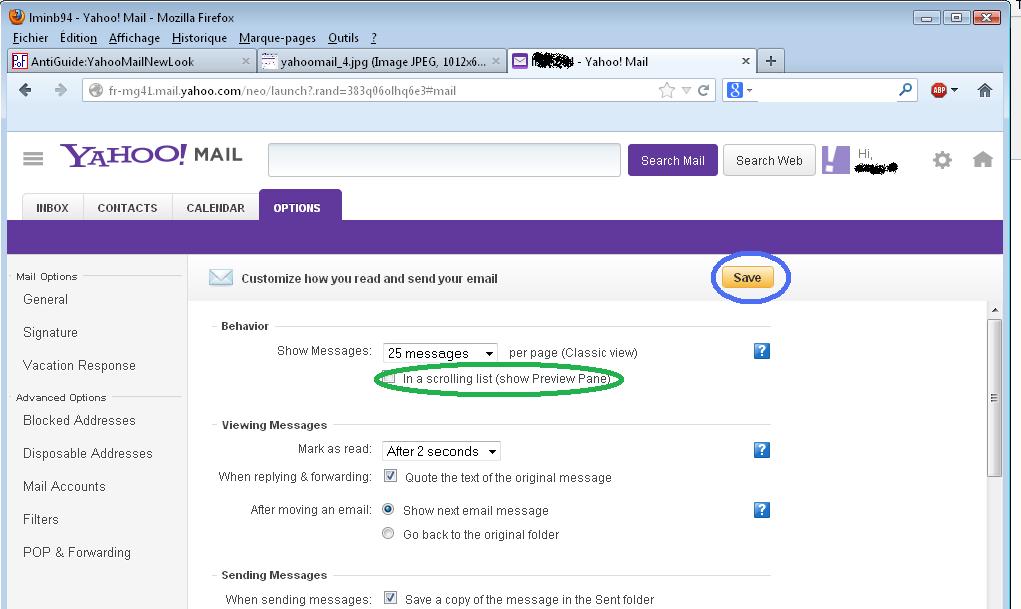Open the Outils menu
The width and height of the screenshot is (1021, 609).
(x=343, y=38)
